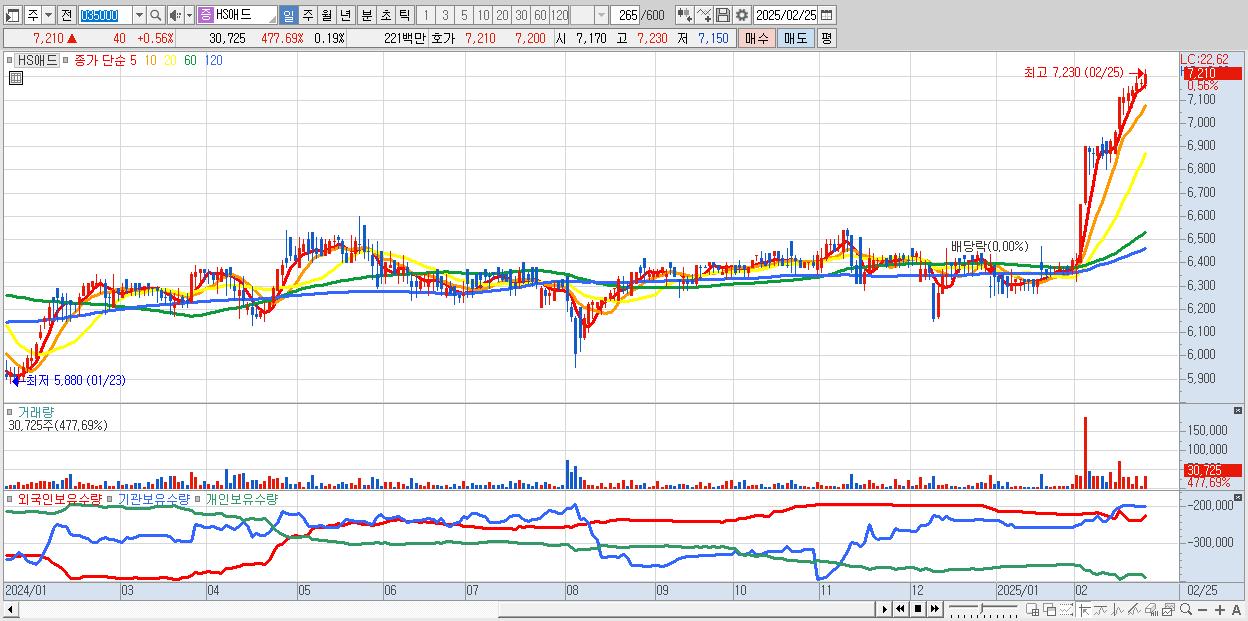
Task: Click the dotted-frame chart icon in bottom toolbar
Action: pos(1066,610)
